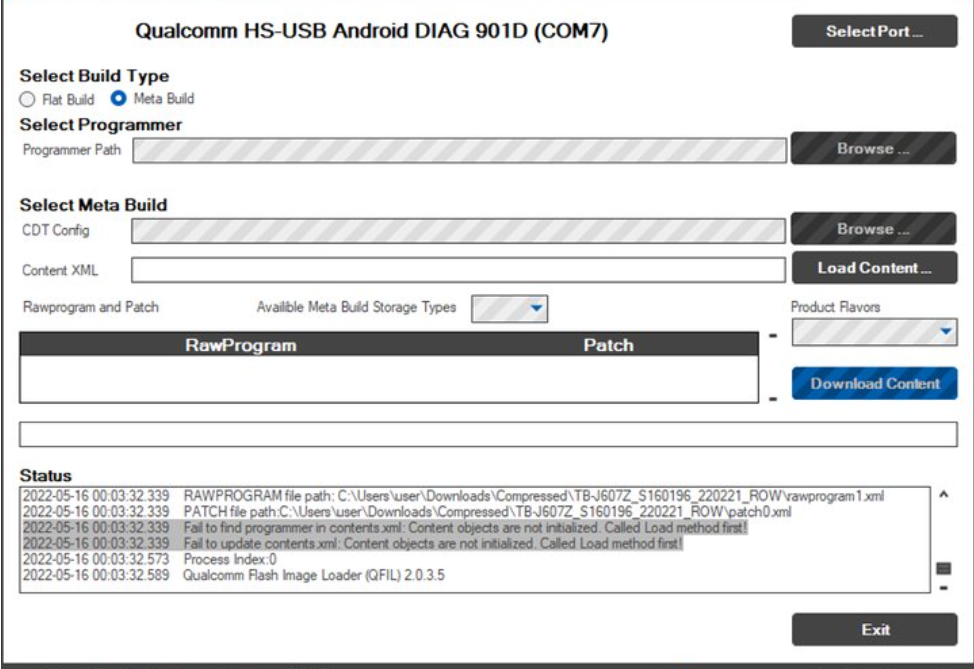Select the 'Process Index:0' log line
Viewport: 974px width, 669px height.
pos(149,559)
